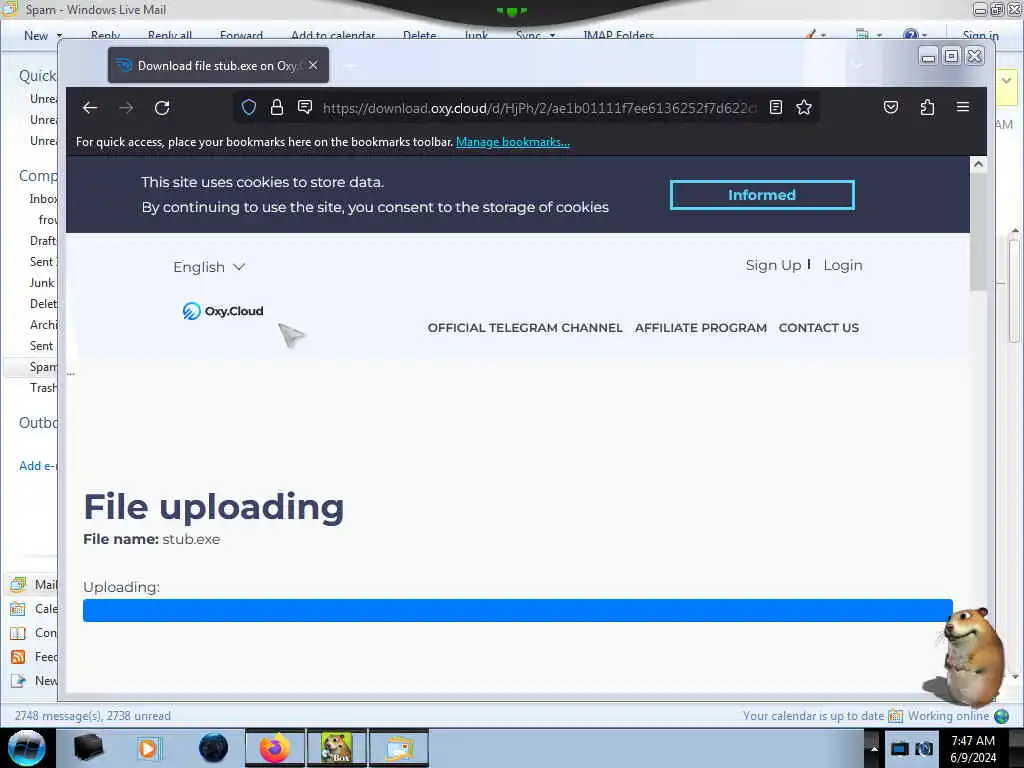Reload the Oxy.Cloud page
1024x768 pixels.
pyautogui.click(x=162, y=108)
